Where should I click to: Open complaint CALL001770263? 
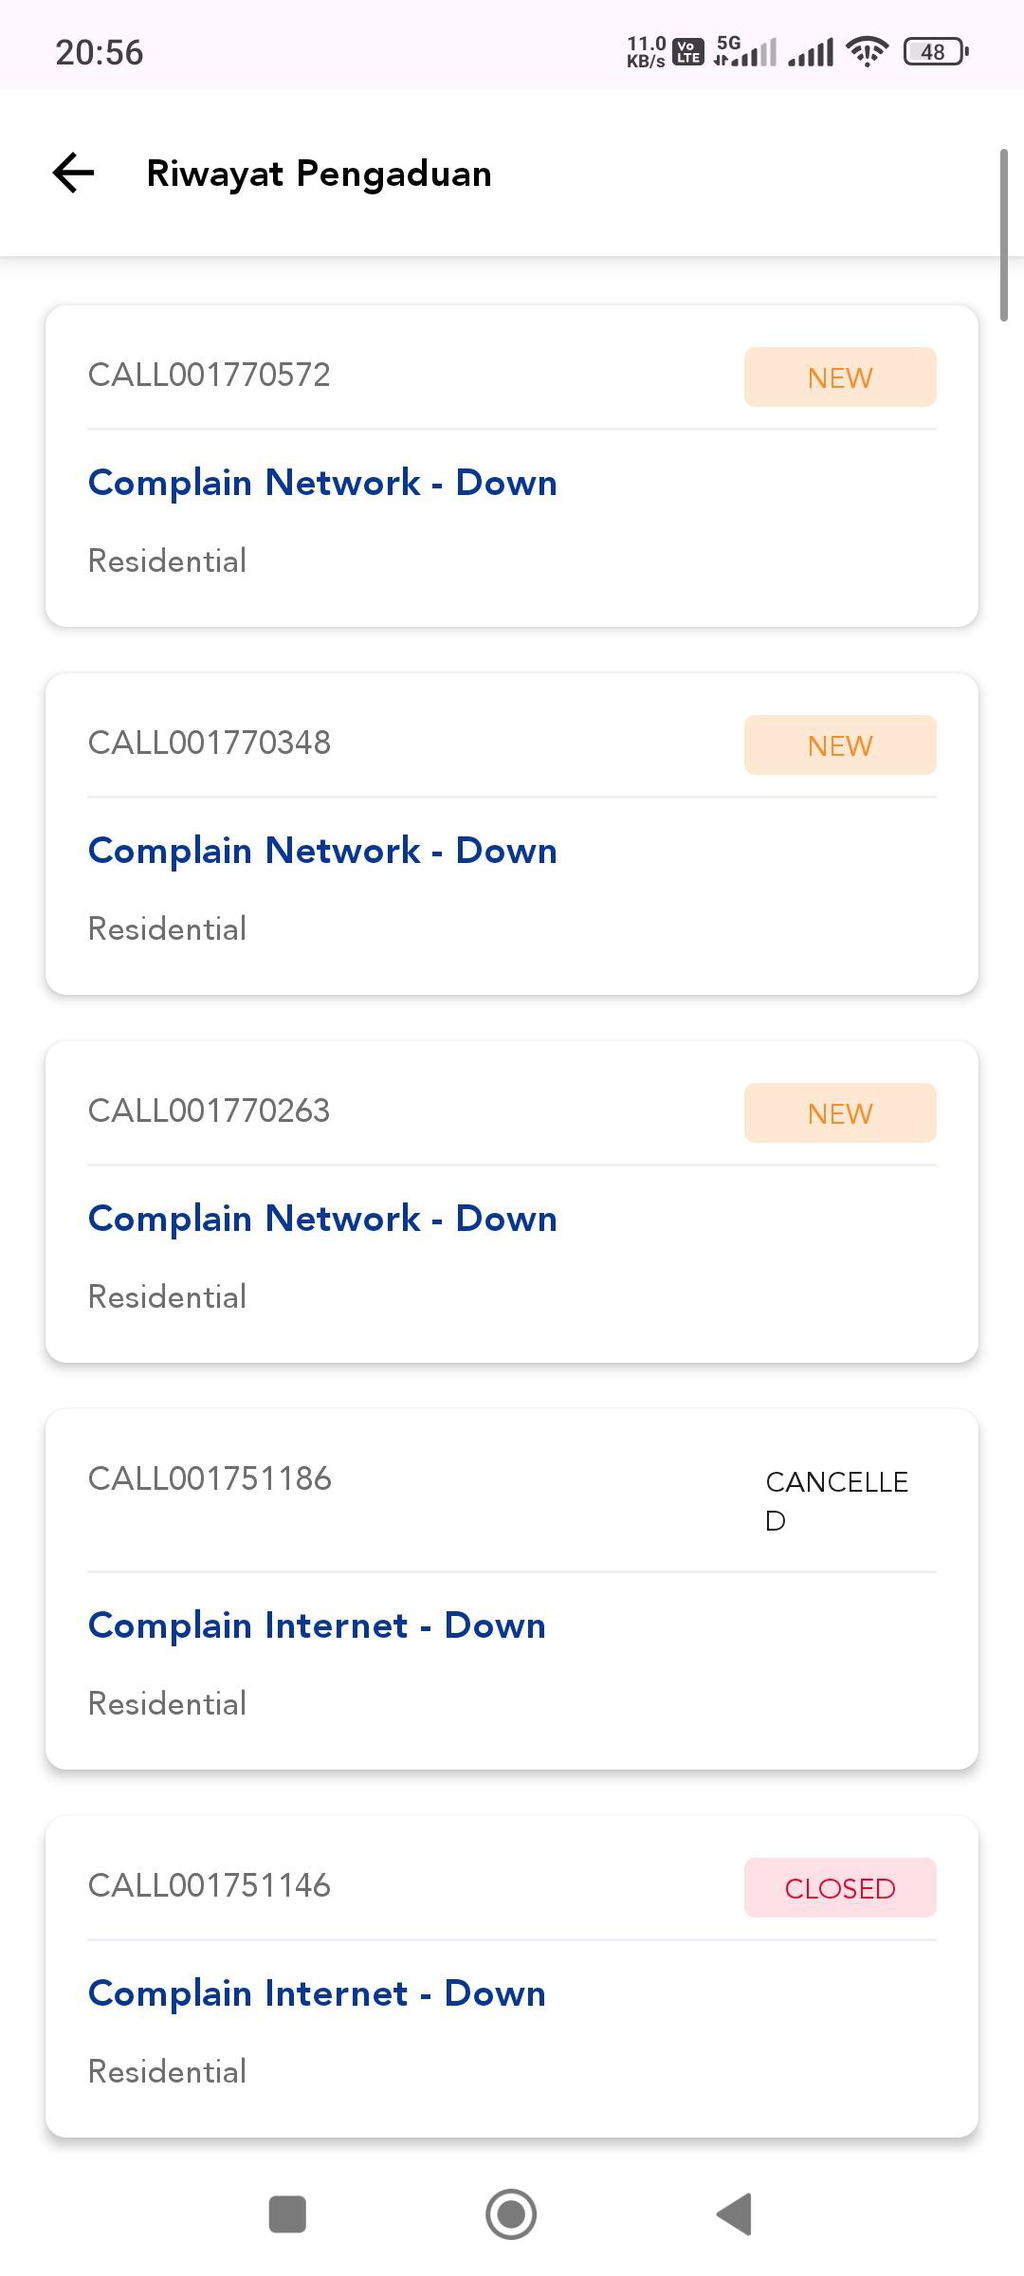click(x=512, y=1202)
